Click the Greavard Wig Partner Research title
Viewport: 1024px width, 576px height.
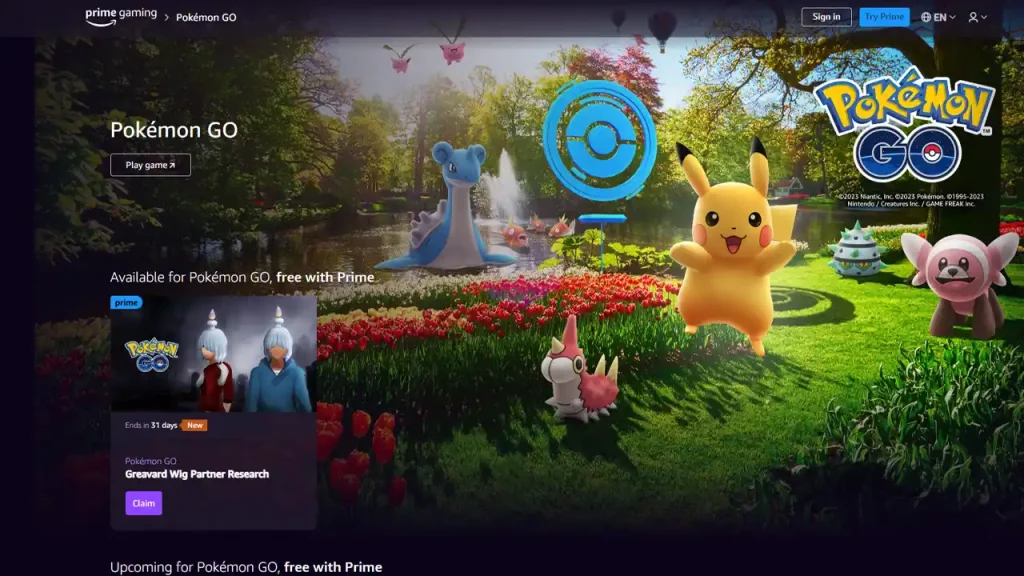(197, 474)
